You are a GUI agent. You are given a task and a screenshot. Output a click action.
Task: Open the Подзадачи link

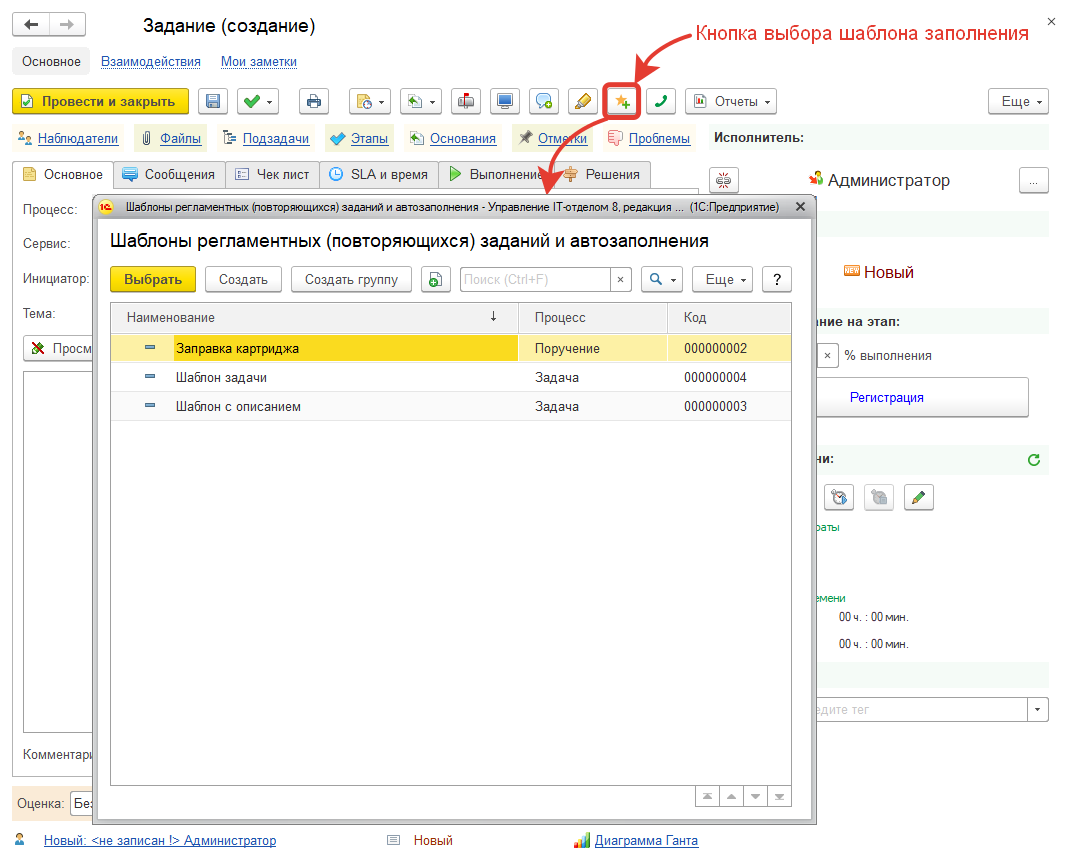tap(276, 138)
